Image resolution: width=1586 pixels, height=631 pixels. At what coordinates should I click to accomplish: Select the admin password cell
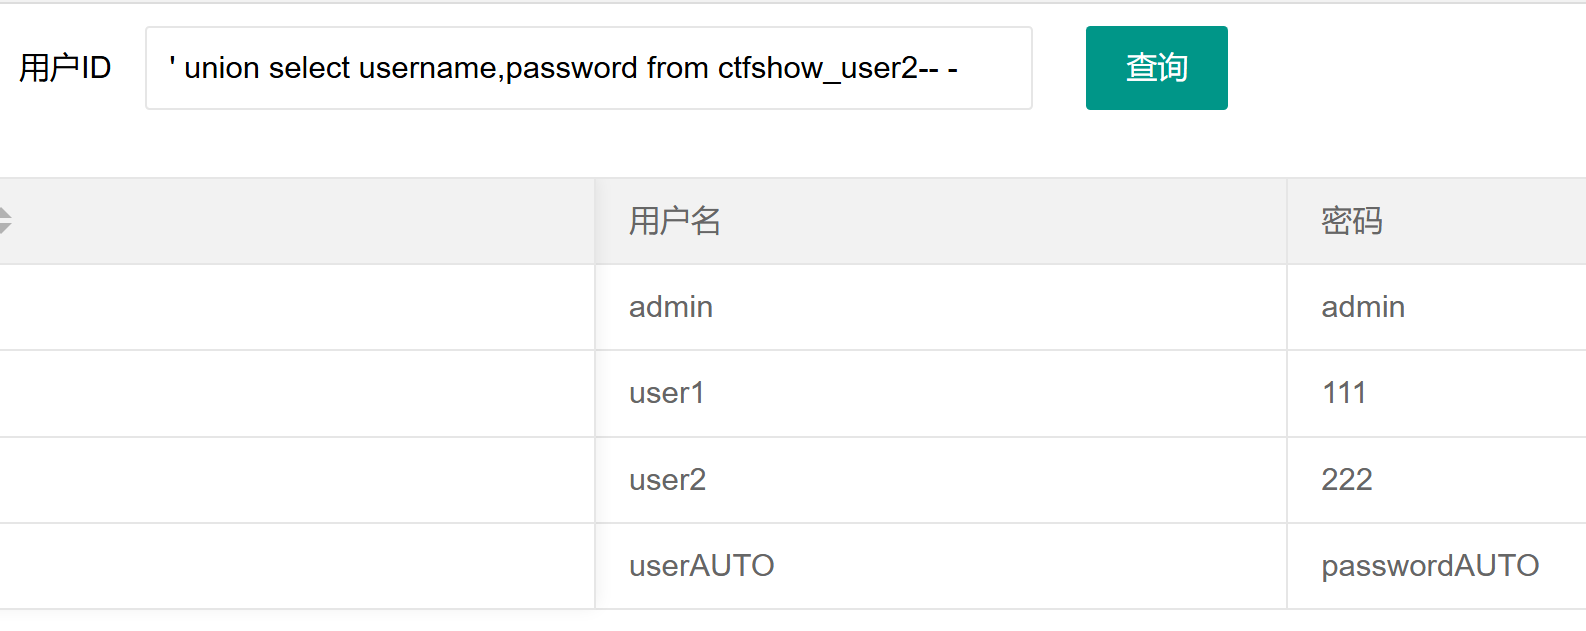[1363, 307]
